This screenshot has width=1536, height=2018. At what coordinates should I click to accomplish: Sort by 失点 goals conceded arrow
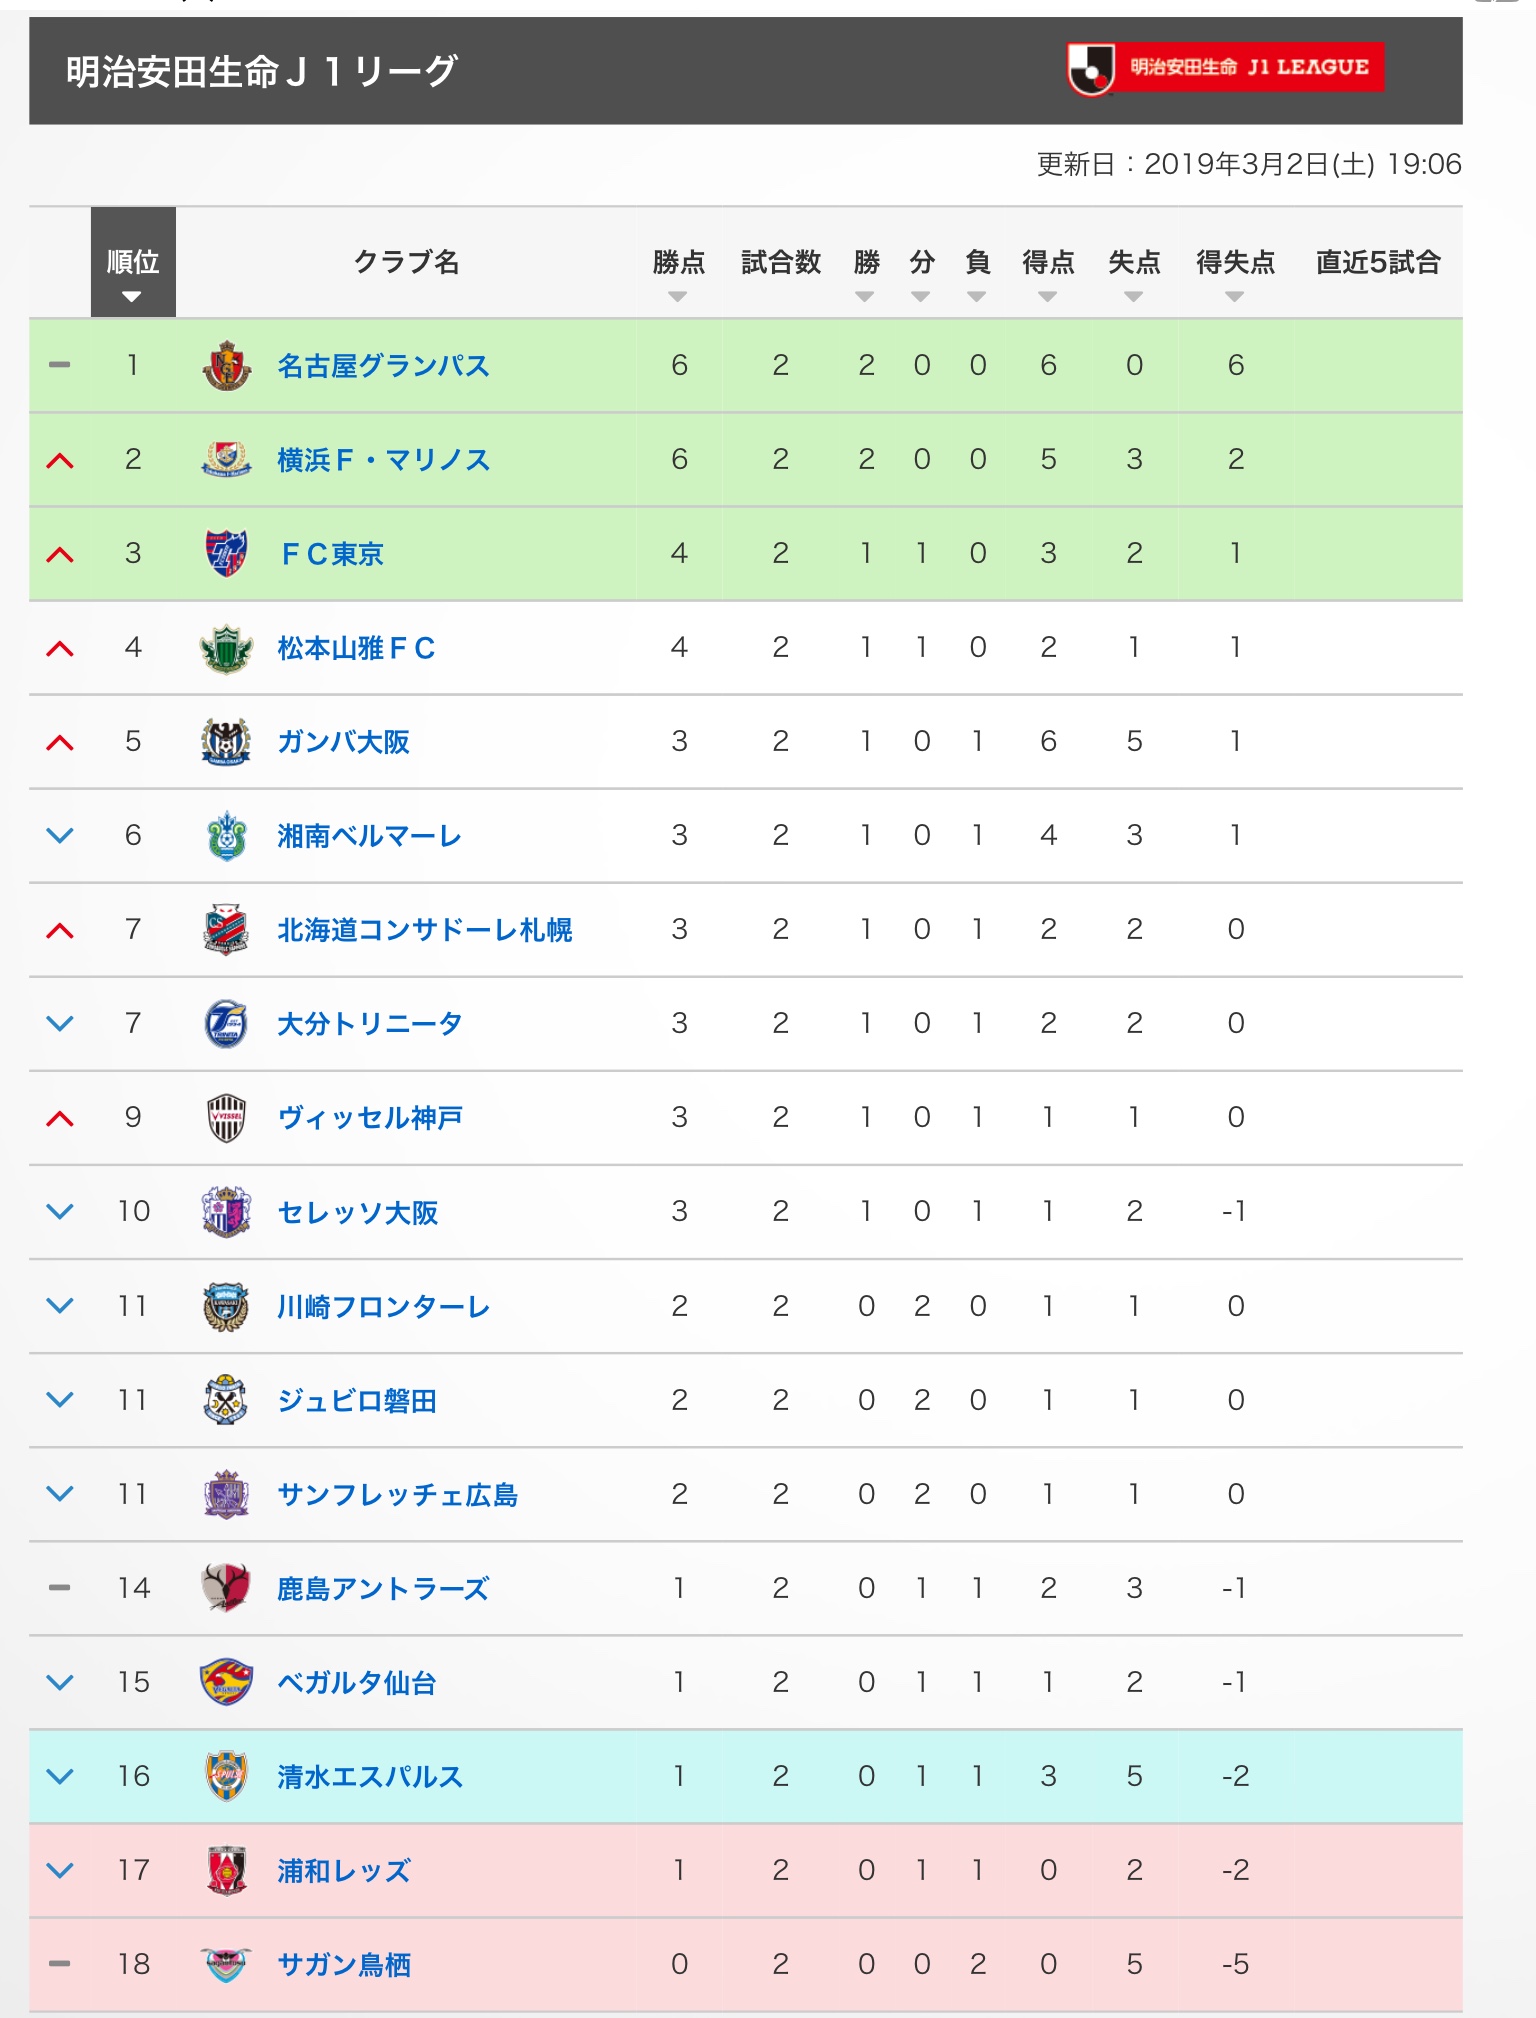(1133, 296)
